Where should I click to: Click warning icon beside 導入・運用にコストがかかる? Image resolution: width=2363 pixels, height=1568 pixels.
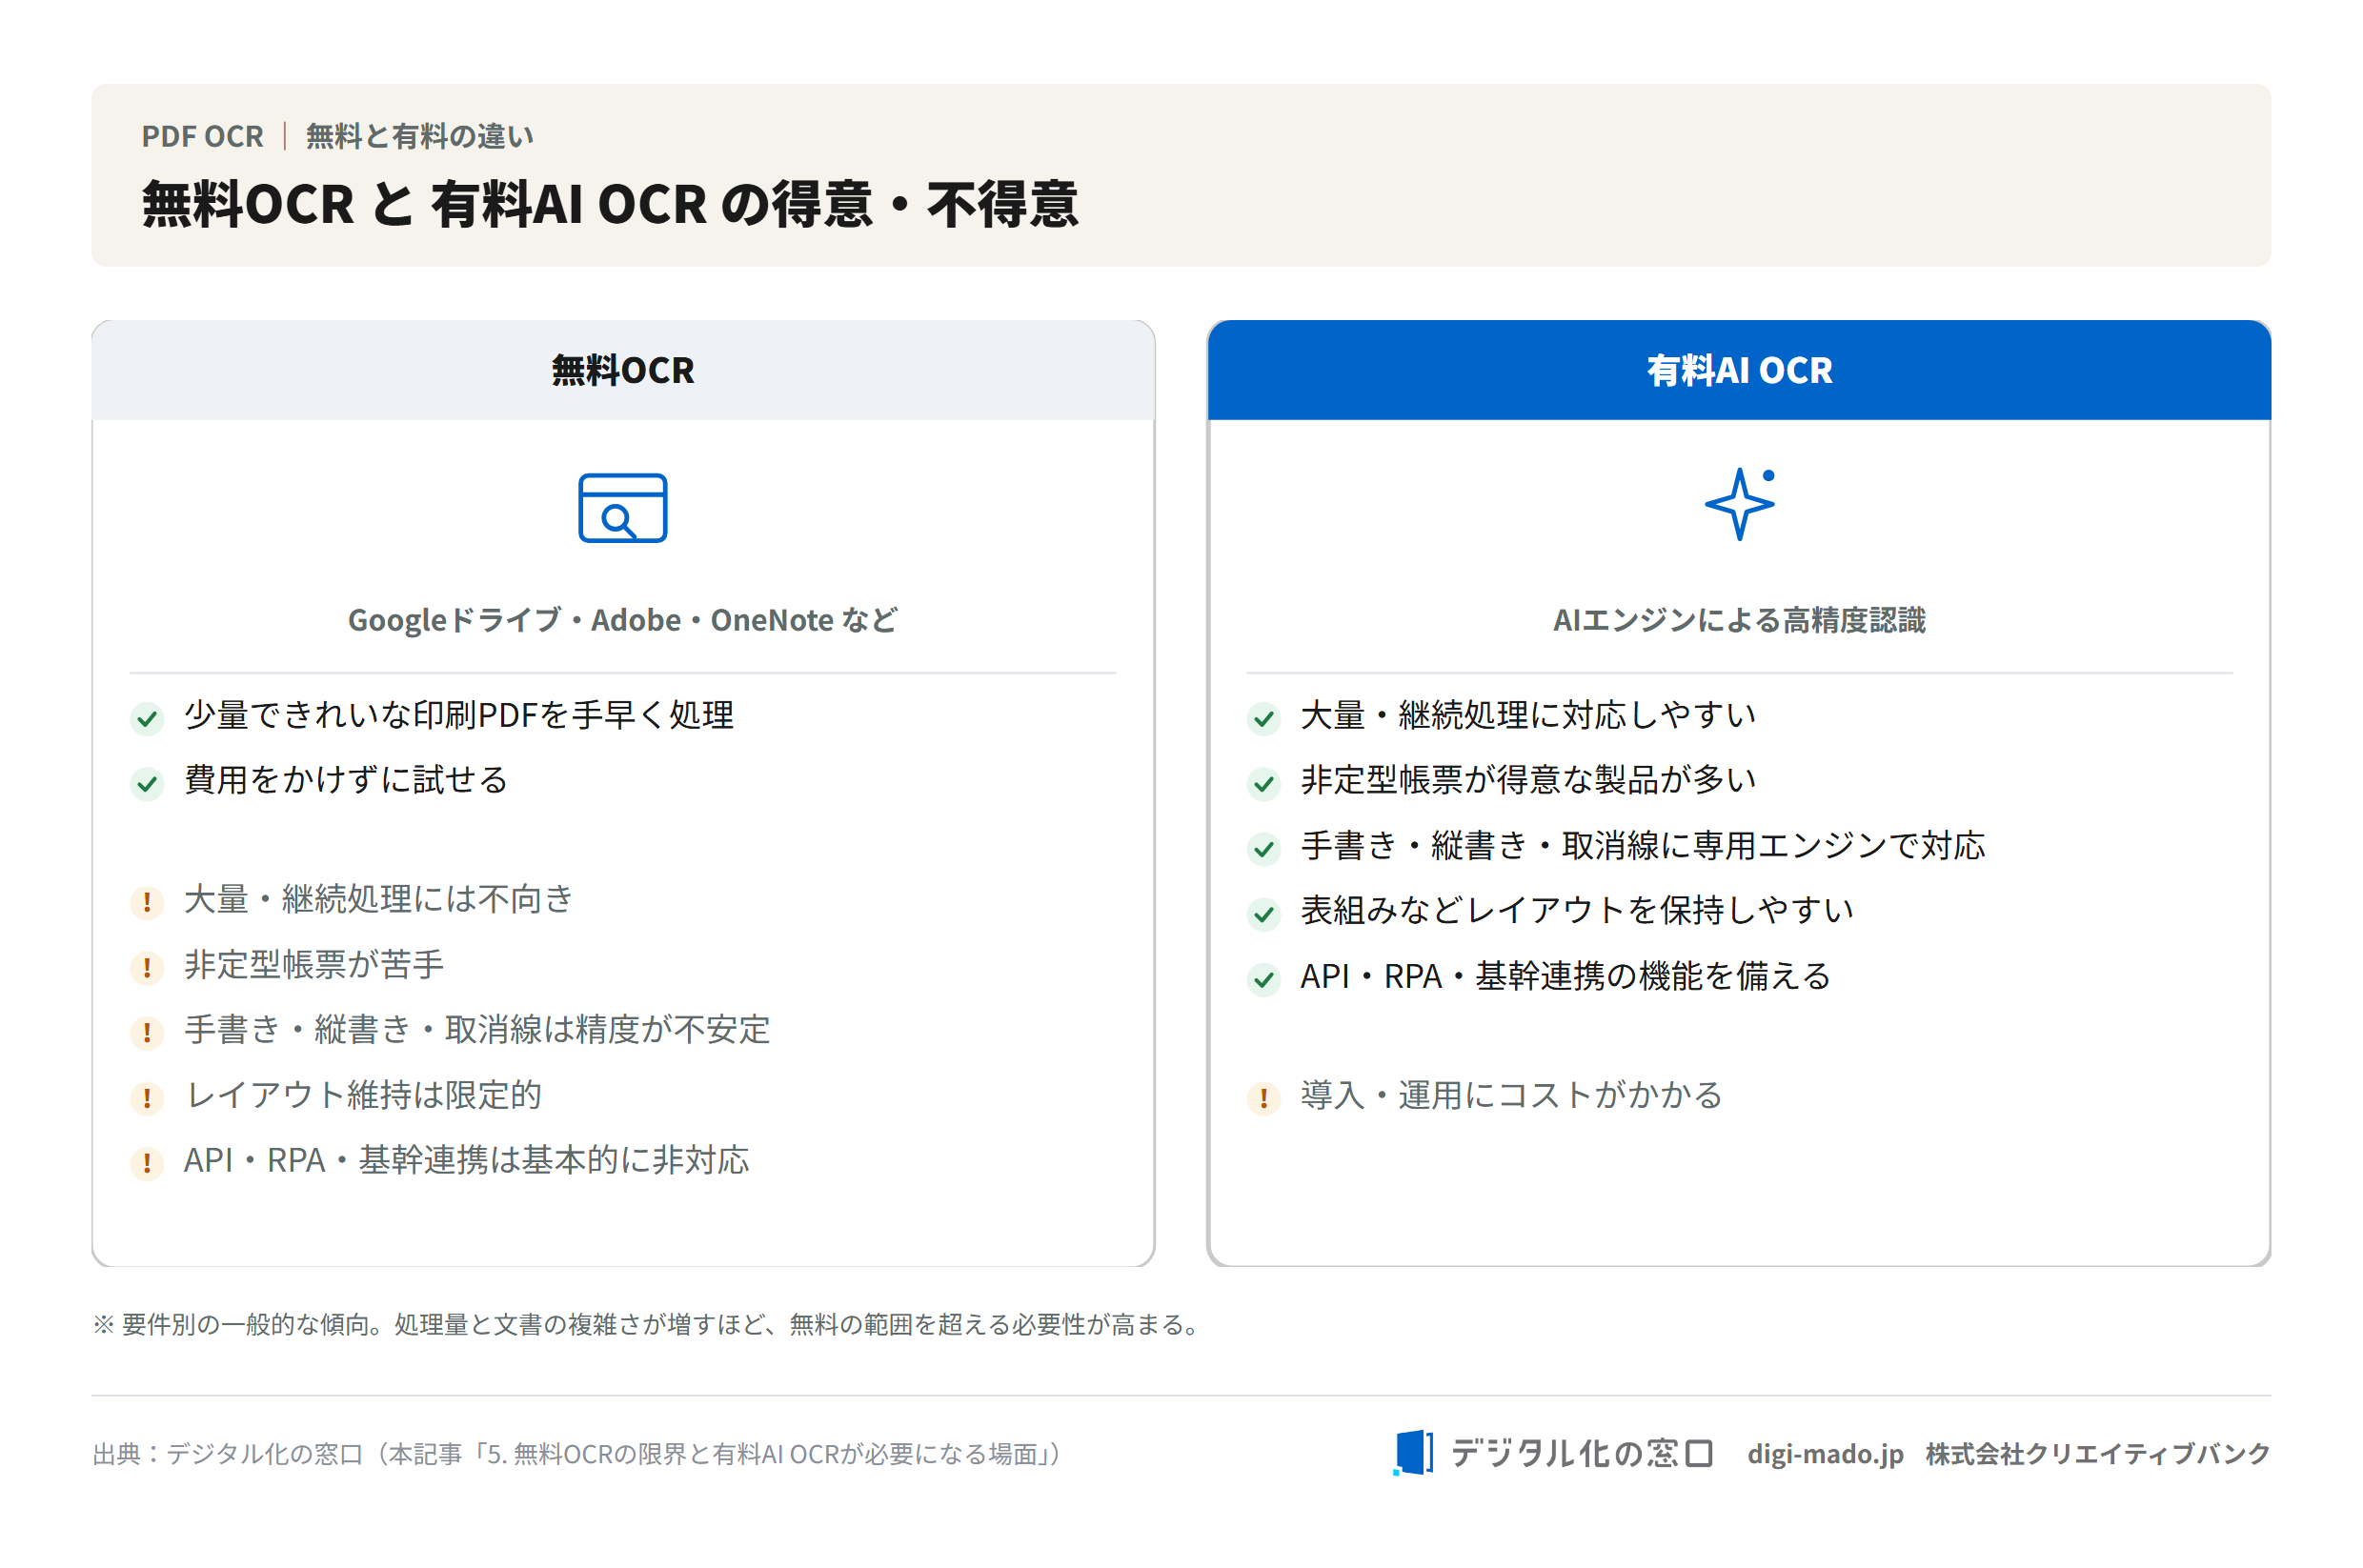pos(1264,1098)
